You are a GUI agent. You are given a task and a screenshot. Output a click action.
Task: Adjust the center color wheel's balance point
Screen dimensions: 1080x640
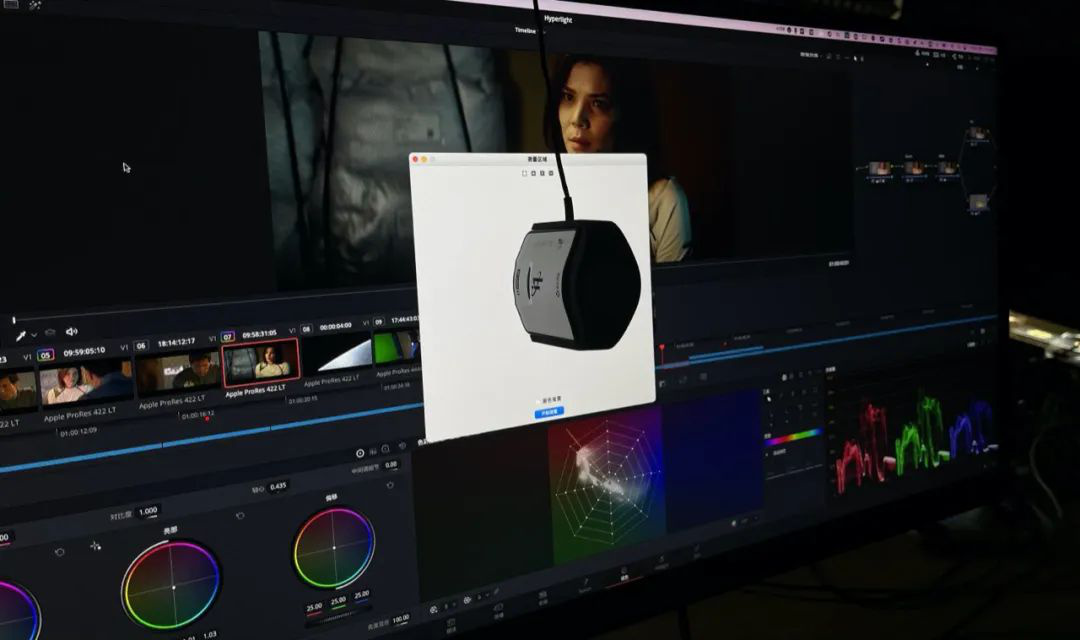pos(173,587)
